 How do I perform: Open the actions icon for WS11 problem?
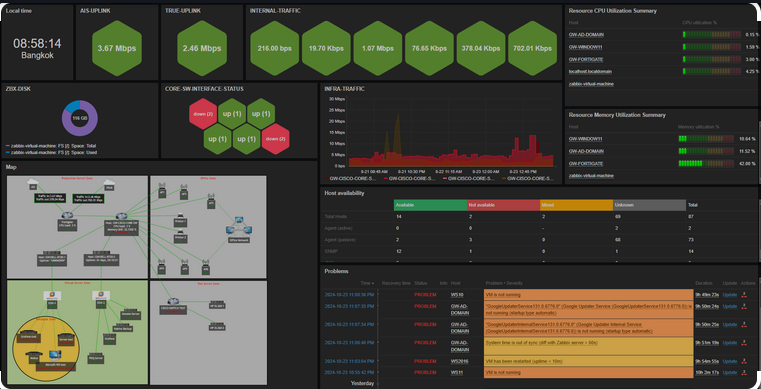pyautogui.click(x=744, y=372)
